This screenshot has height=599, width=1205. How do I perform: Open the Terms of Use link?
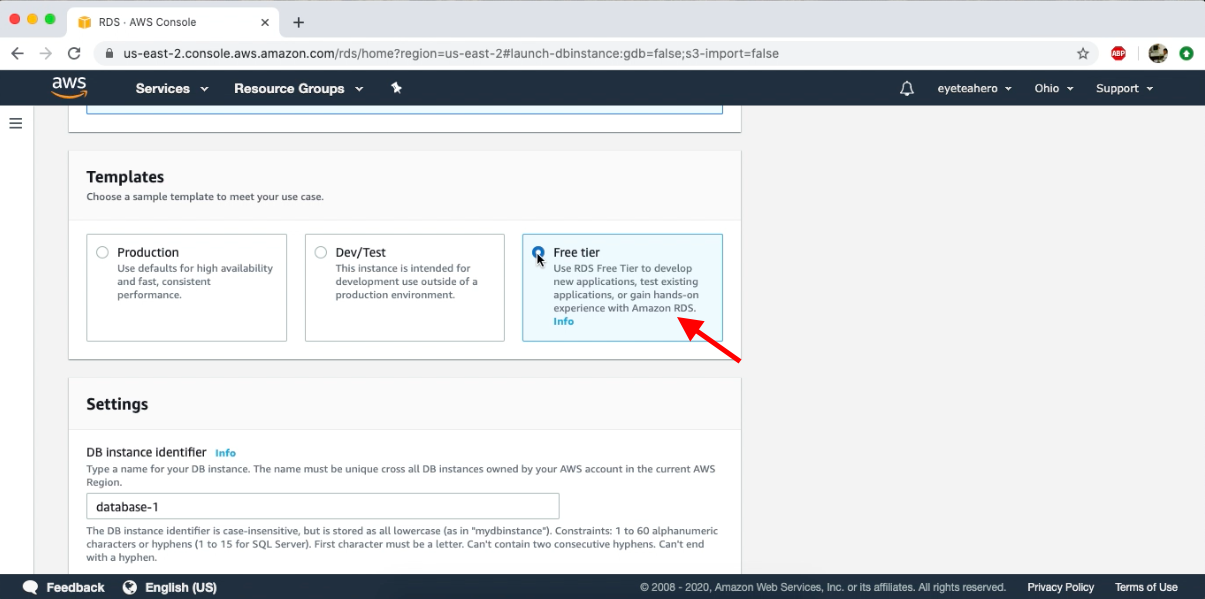coord(1146,587)
